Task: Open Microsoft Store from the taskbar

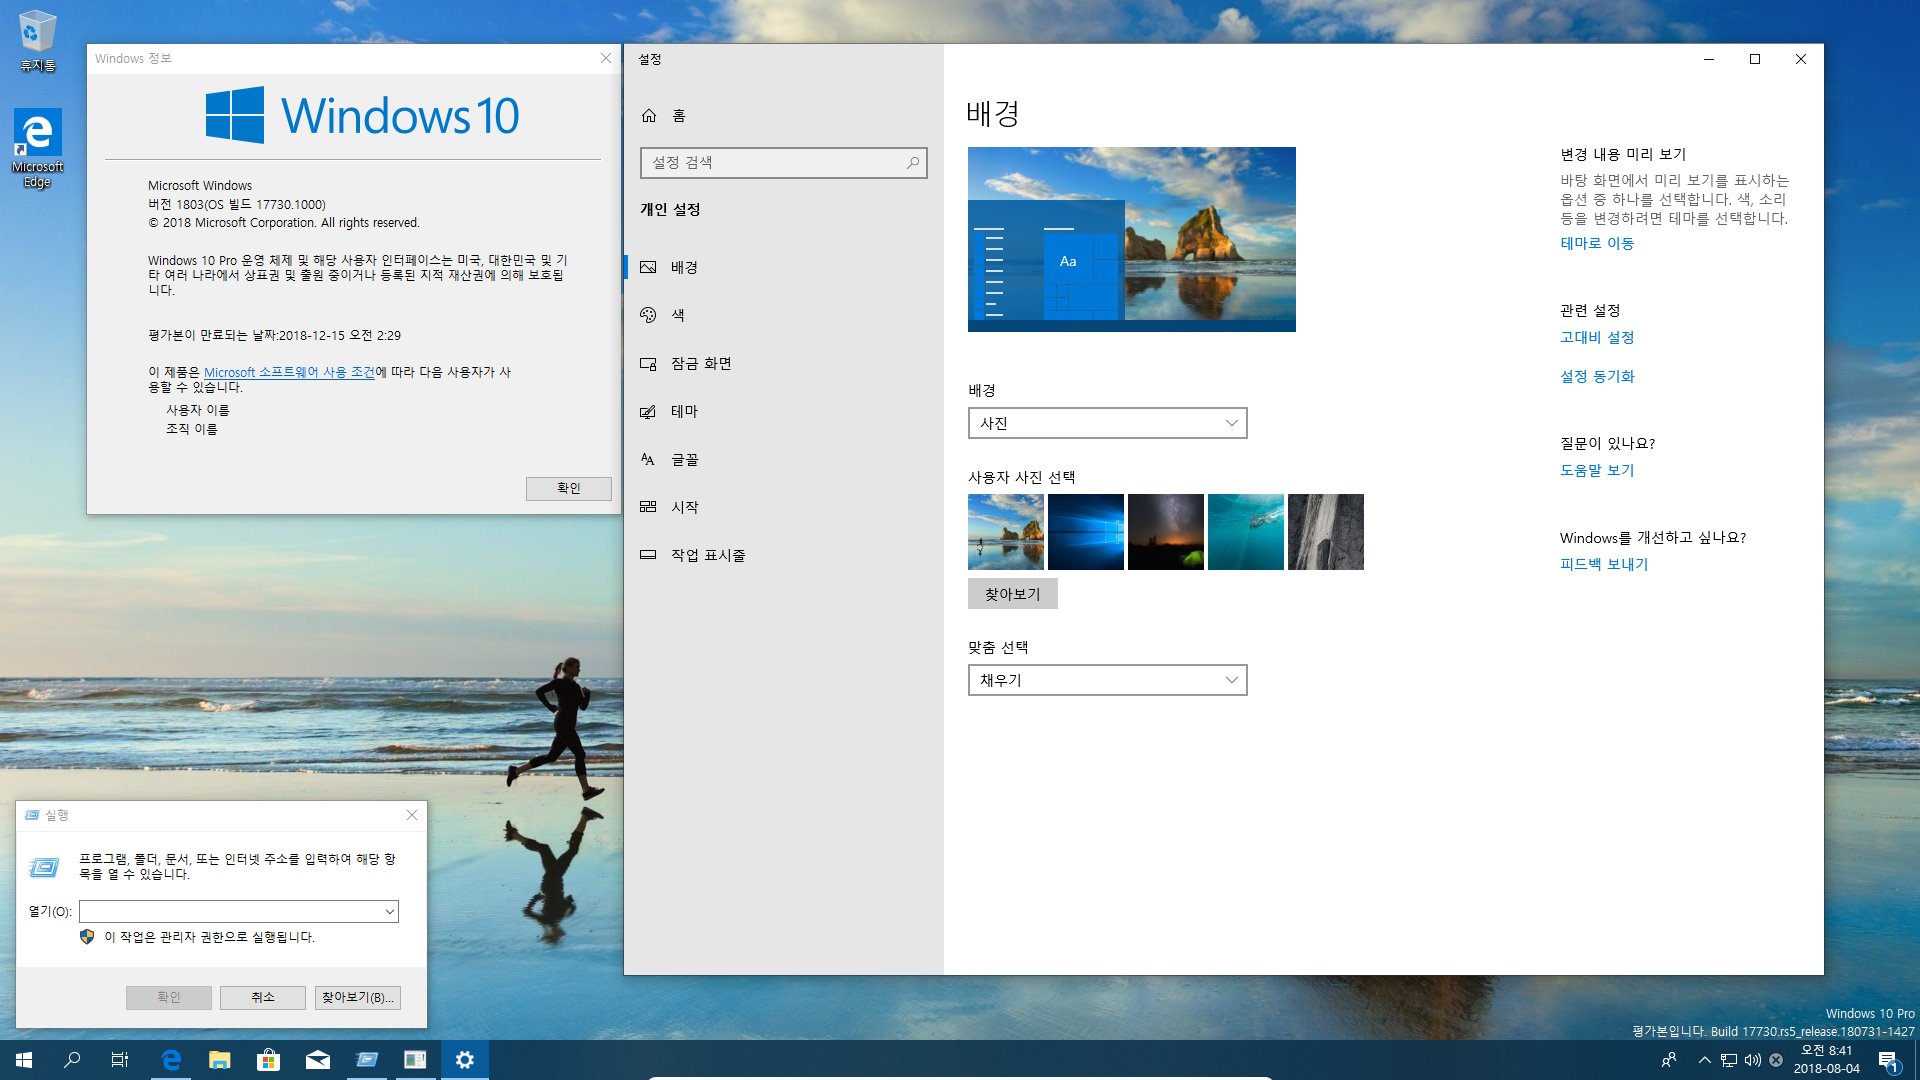Action: tap(268, 1060)
